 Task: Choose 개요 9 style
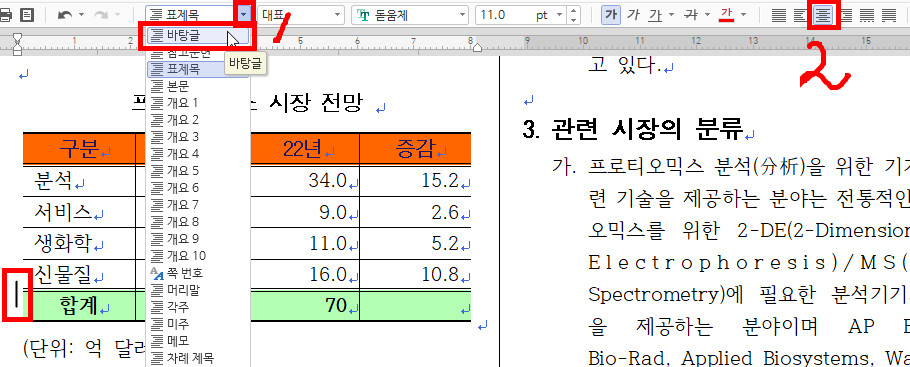[x=197, y=239]
